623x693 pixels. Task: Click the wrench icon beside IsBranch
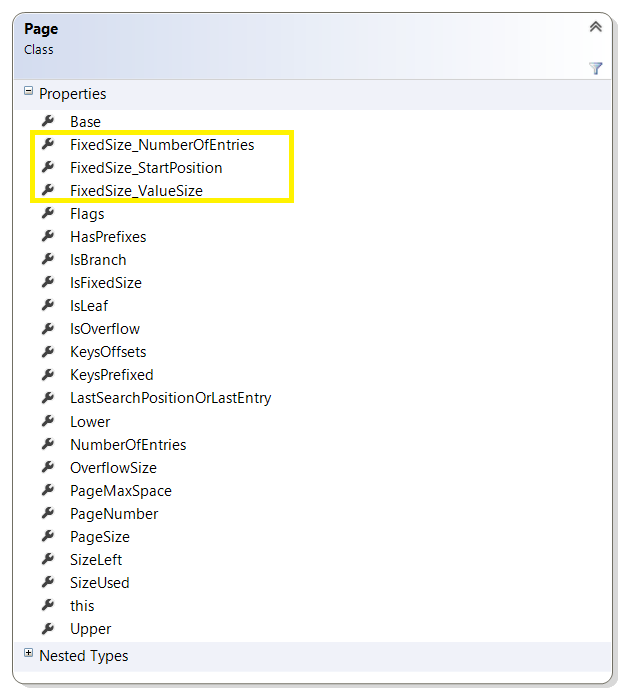(x=48, y=259)
